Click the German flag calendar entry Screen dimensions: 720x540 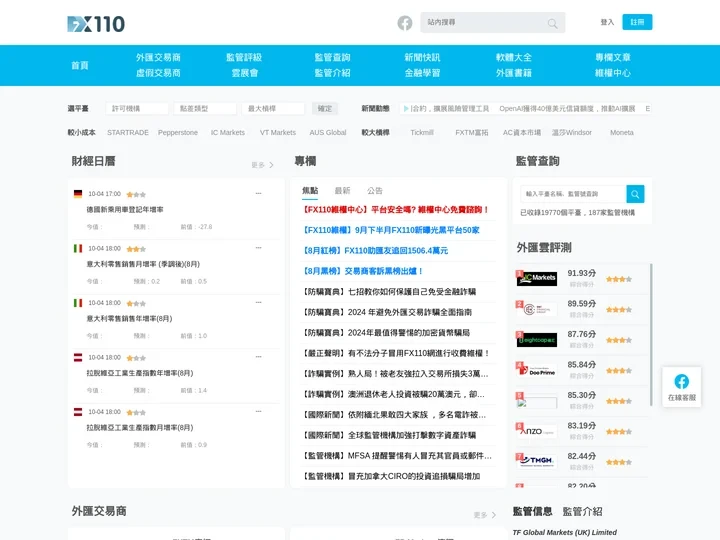tap(78, 194)
